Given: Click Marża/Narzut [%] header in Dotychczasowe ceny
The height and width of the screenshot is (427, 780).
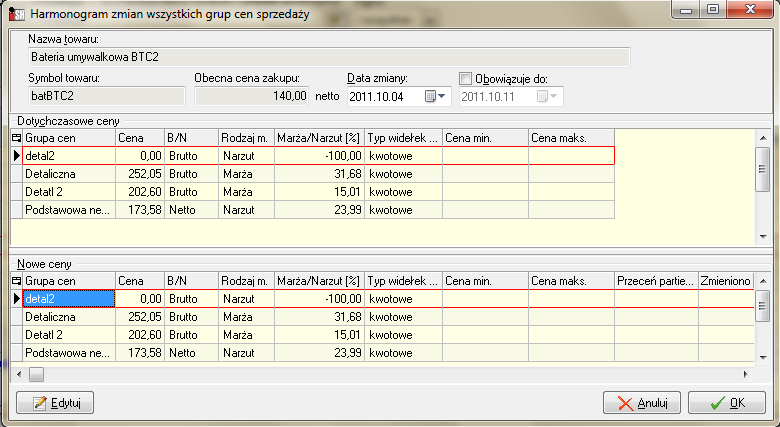Looking at the screenshot, I should point(320,138).
